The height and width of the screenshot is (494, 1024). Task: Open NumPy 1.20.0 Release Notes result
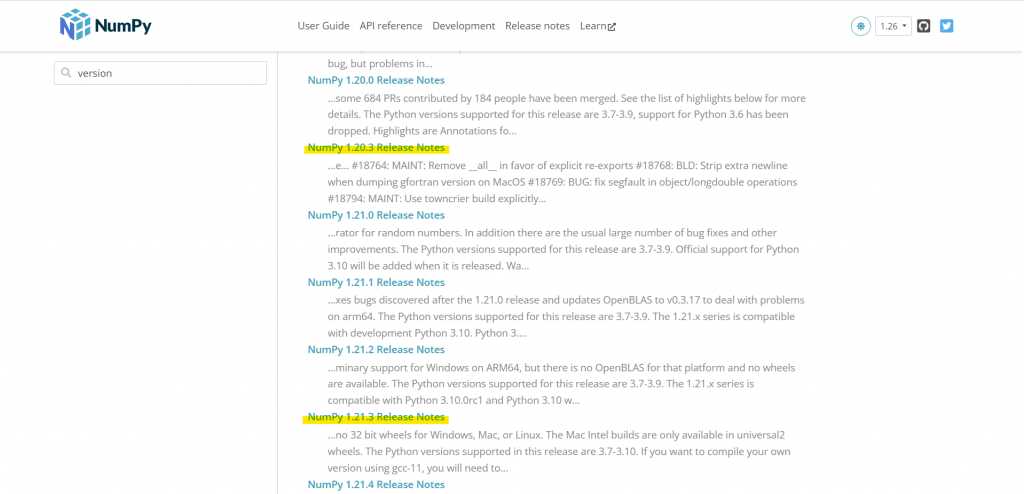point(376,80)
